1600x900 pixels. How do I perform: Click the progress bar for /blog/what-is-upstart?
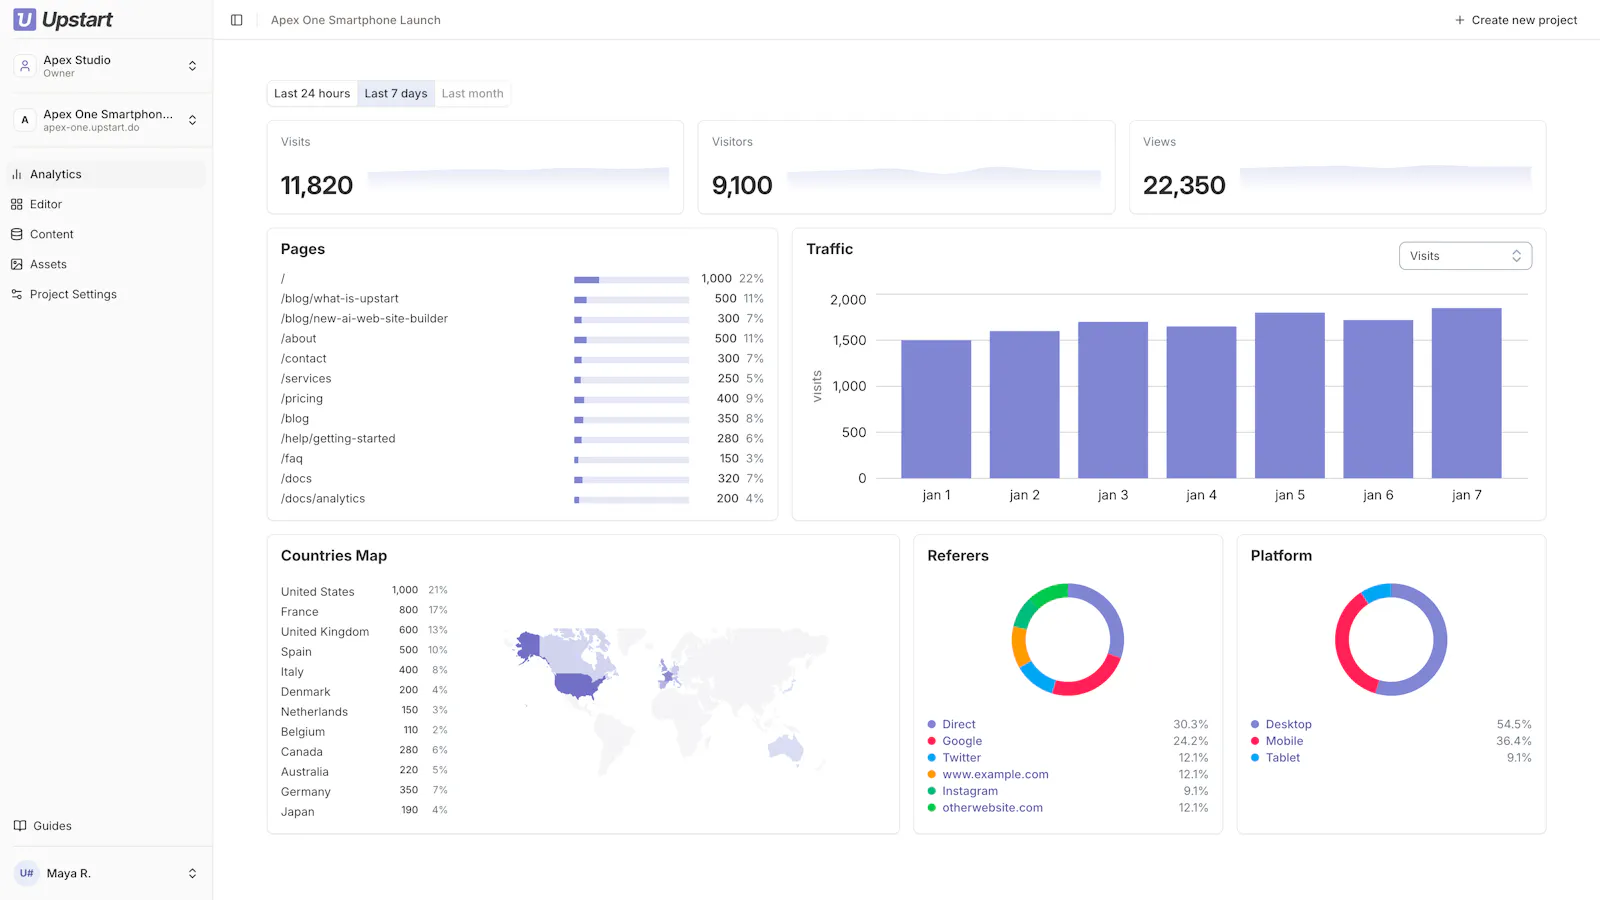[632, 299]
